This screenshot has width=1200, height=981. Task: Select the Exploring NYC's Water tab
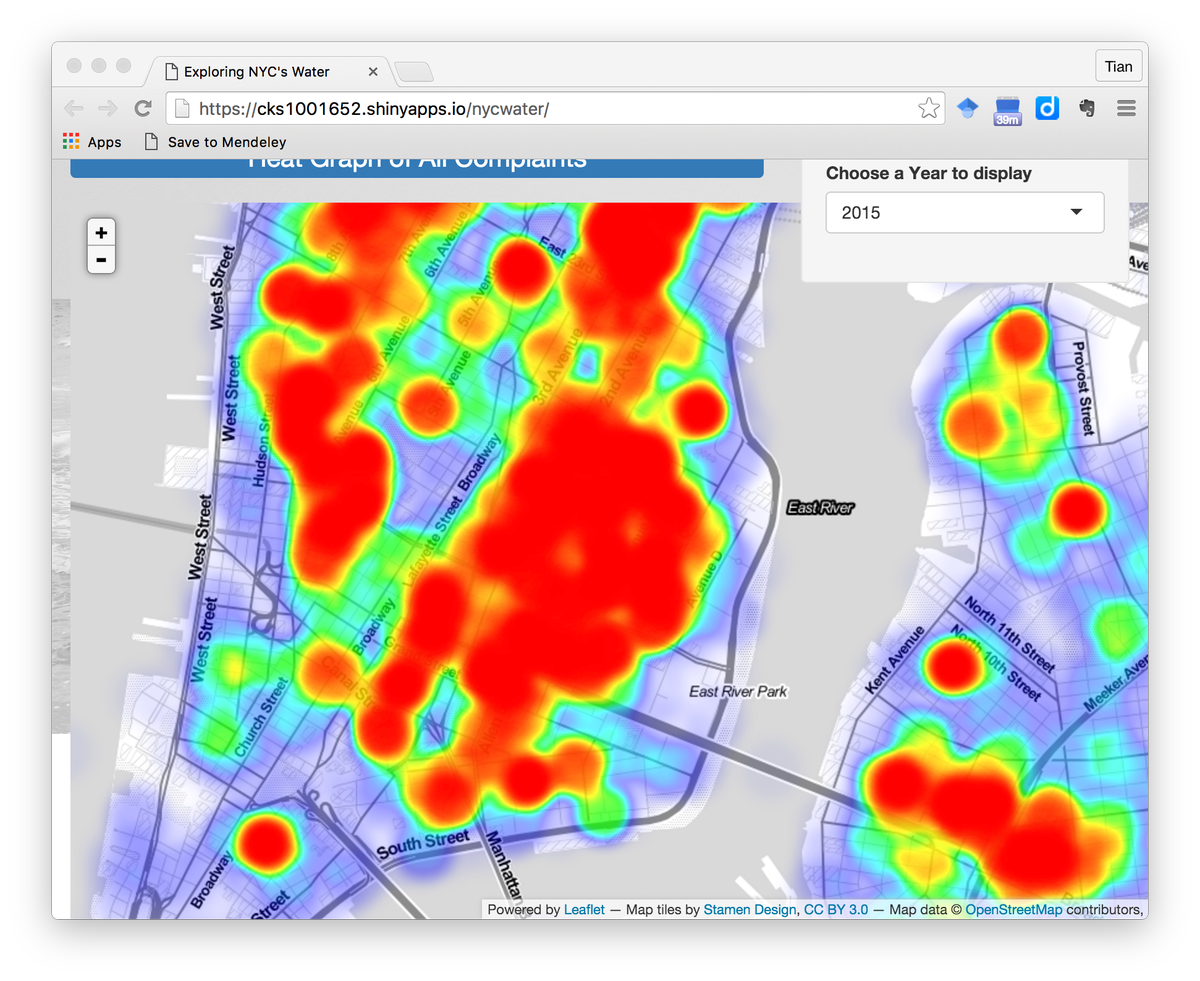(x=268, y=71)
